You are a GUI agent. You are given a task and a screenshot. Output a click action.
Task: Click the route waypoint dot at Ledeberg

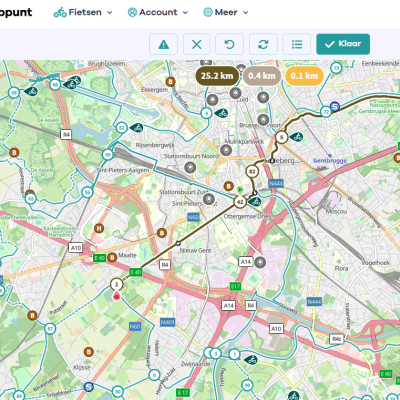272,161
